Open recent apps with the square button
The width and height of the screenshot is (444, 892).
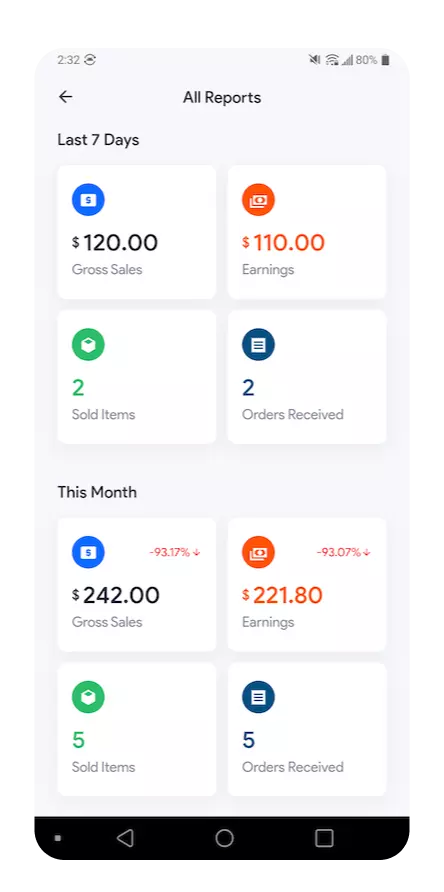pyautogui.click(x=324, y=837)
